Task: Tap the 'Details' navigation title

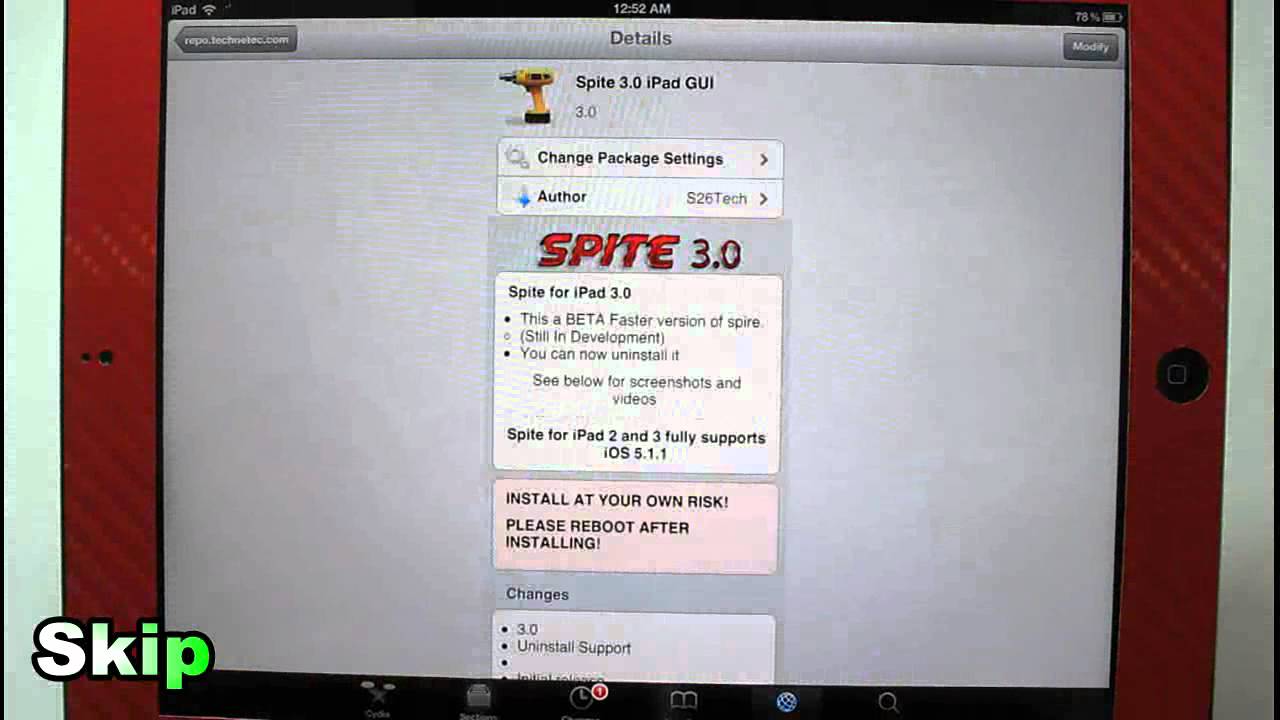Action: click(x=640, y=39)
